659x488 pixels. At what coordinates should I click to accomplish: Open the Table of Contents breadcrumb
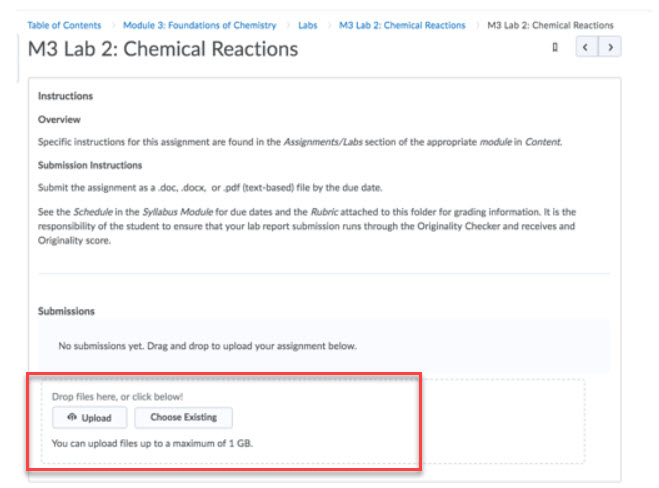pos(64,25)
